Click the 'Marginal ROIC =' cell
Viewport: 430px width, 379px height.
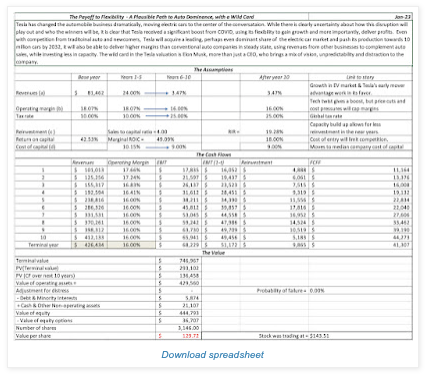[126, 139]
